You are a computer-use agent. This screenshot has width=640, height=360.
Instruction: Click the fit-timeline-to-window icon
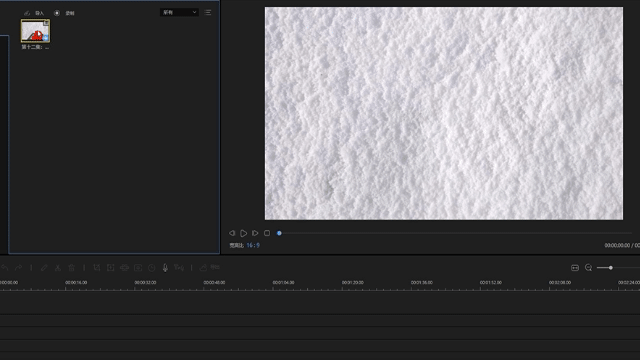coord(575,268)
